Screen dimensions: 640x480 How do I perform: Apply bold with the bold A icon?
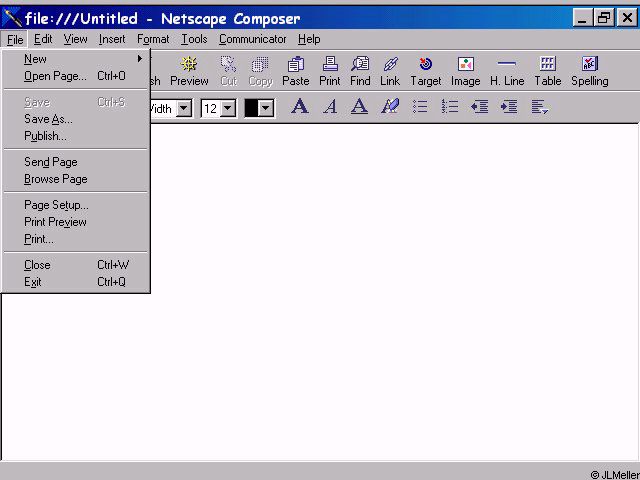click(x=300, y=107)
